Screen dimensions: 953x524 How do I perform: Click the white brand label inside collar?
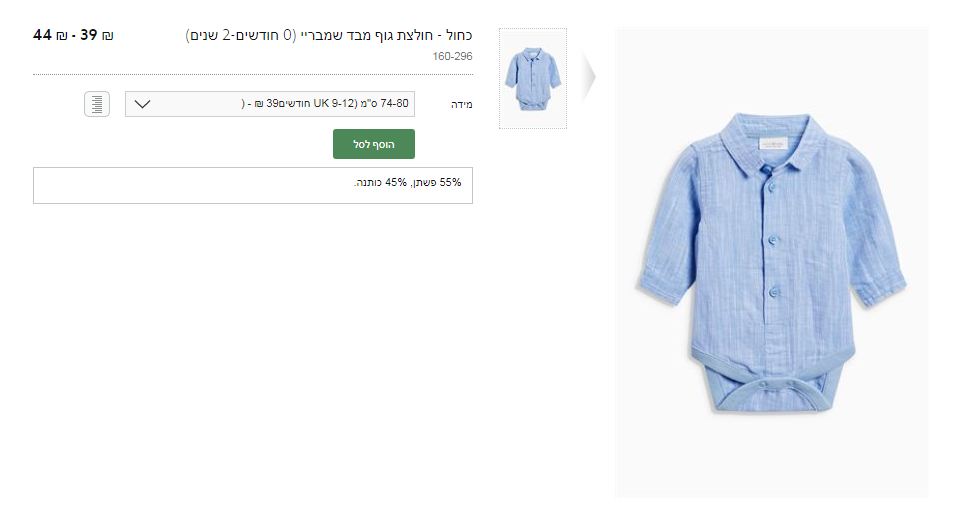(x=771, y=144)
